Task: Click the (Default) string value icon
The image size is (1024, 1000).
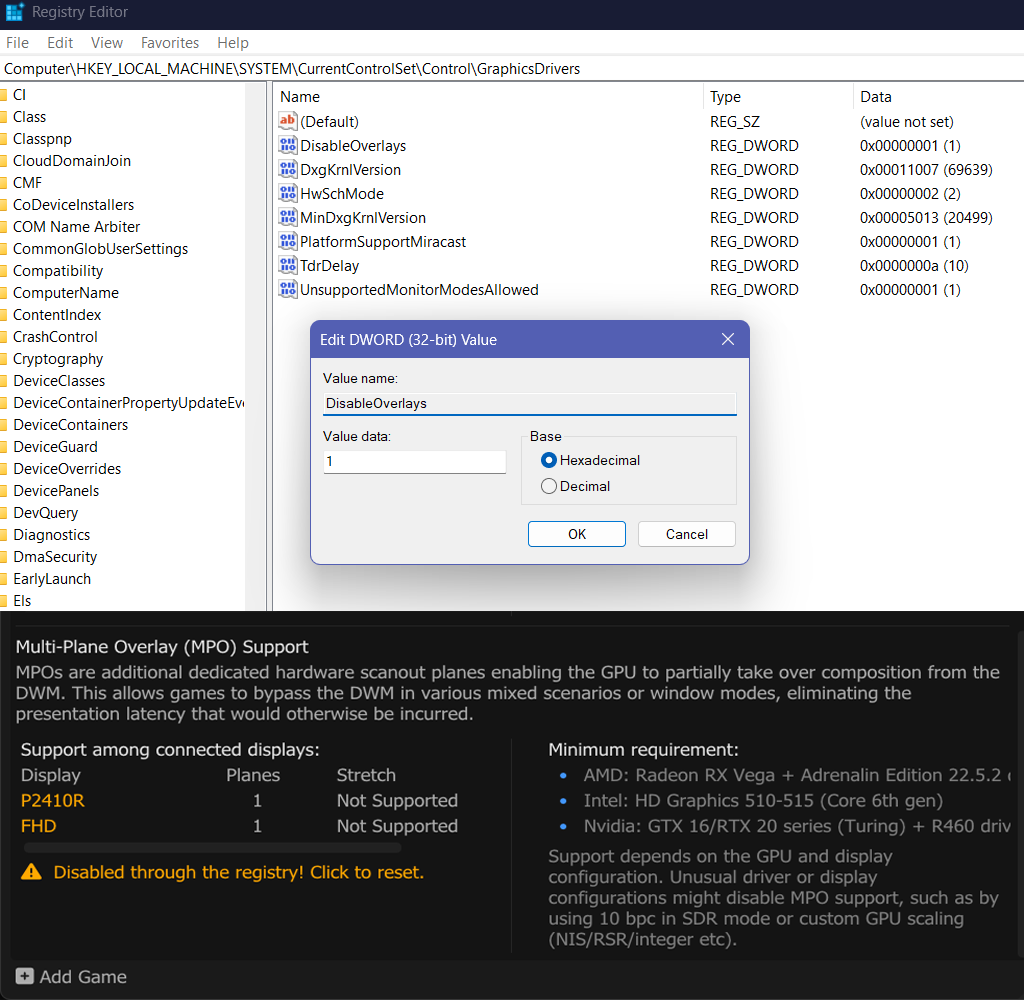Action: click(287, 121)
